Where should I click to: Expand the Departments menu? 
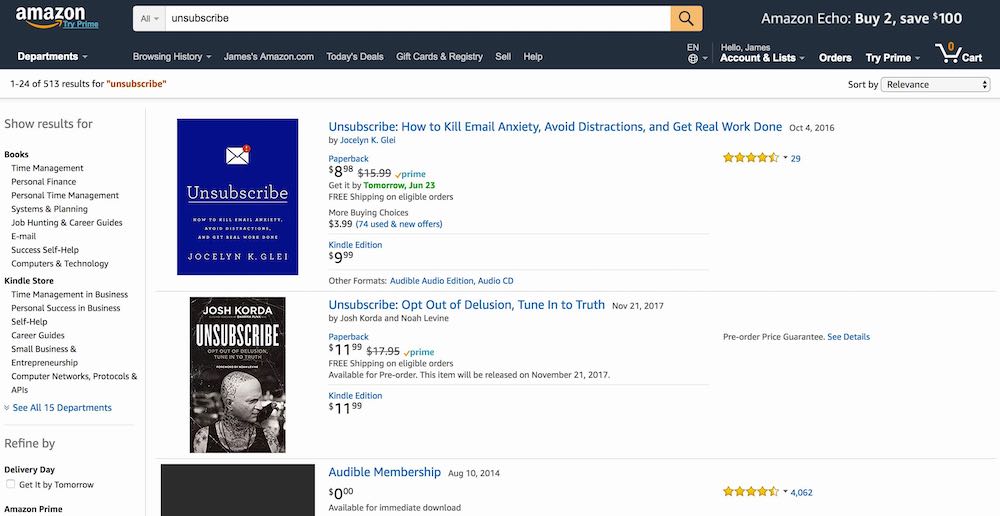click(x=52, y=57)
